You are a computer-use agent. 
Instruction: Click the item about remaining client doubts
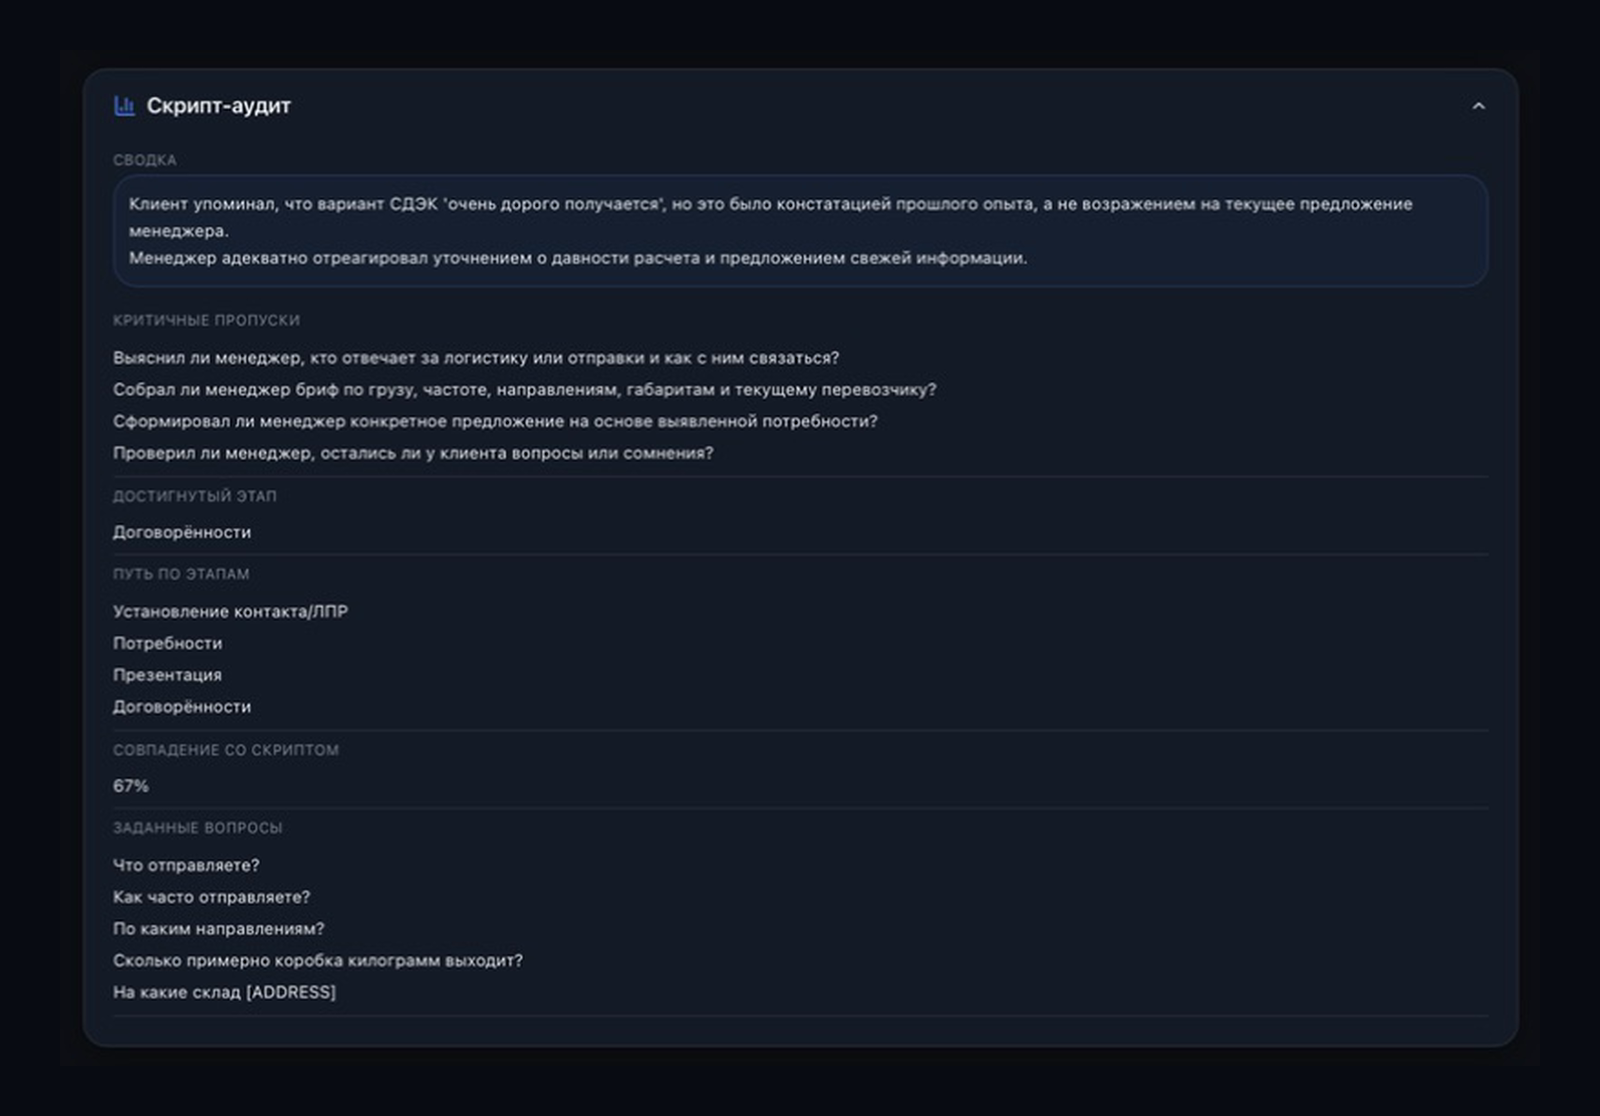tap(413, 453)
